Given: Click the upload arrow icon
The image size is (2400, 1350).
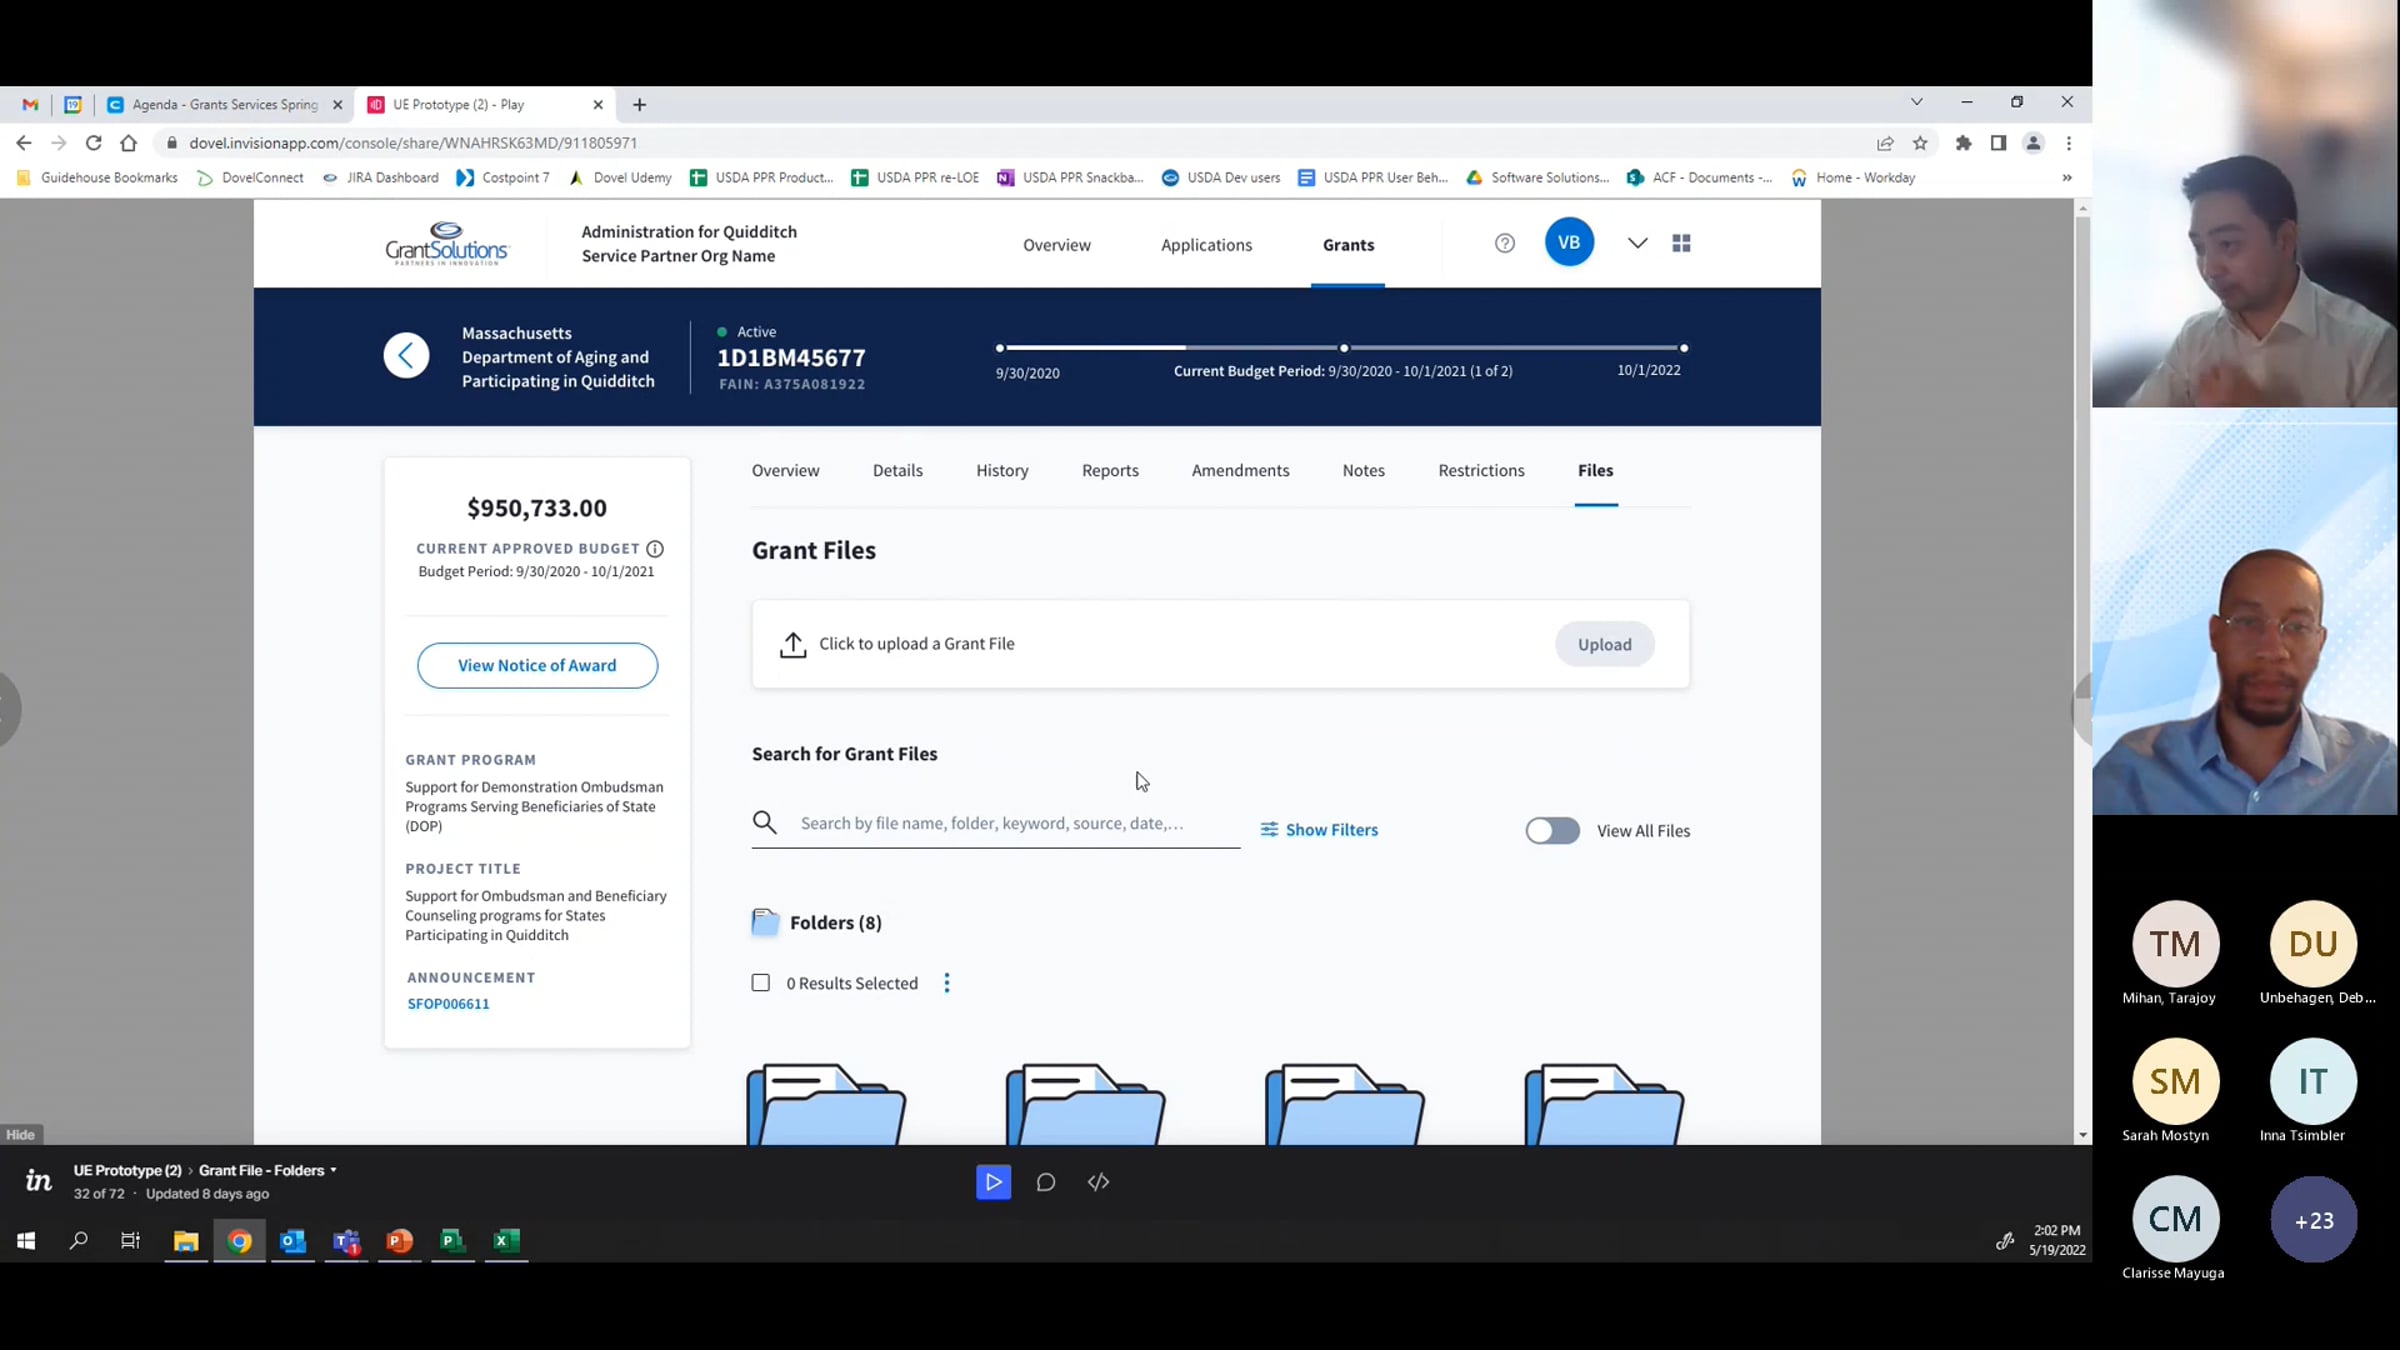Looking at the screenshot, I should 793,645.
